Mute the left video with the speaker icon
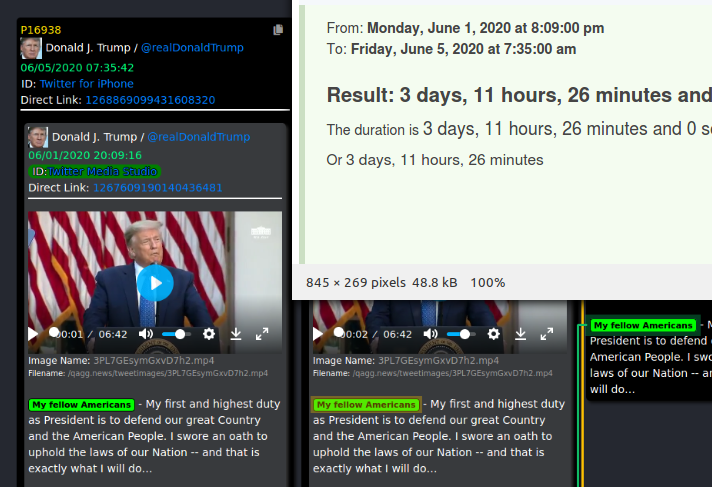This screenshot has height=487, width=712. point(147,334)
